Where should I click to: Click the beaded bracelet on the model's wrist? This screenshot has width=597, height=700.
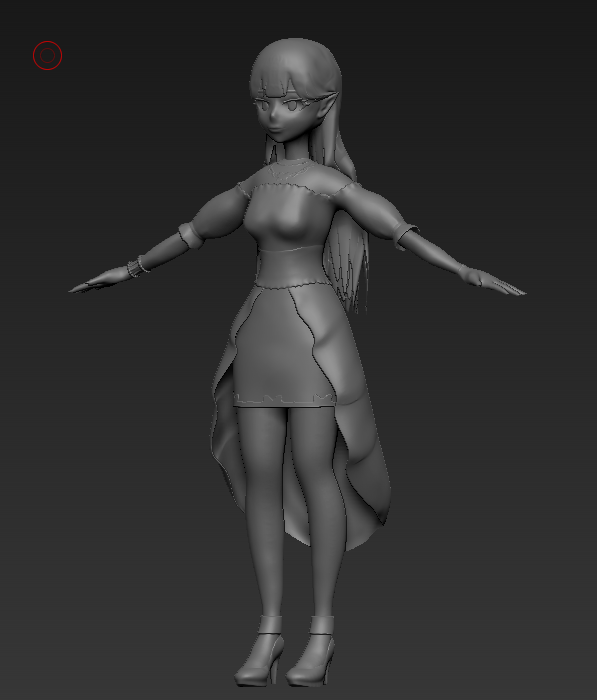[x=137, y=266]
